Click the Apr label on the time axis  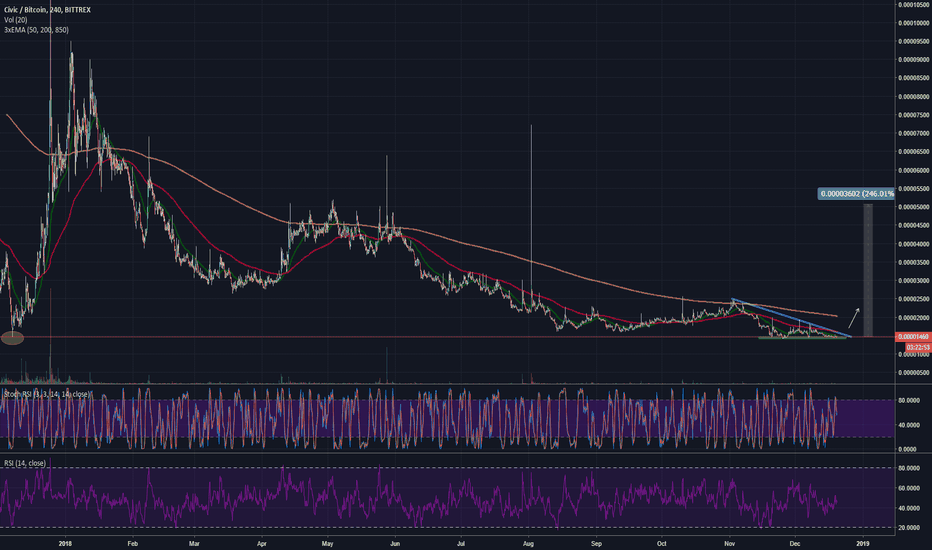pos(262,543)
